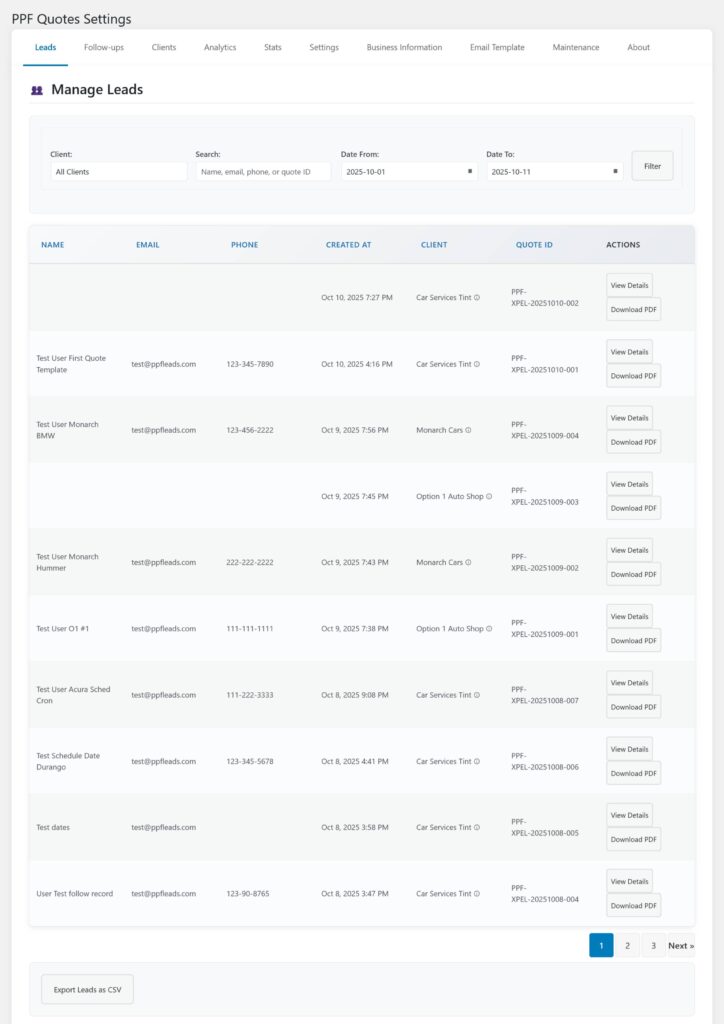Click info icon beside Option 1 Auto Shop for quote 20251009-003
This screenshot has height=1024, width=724.
(489, 496)
